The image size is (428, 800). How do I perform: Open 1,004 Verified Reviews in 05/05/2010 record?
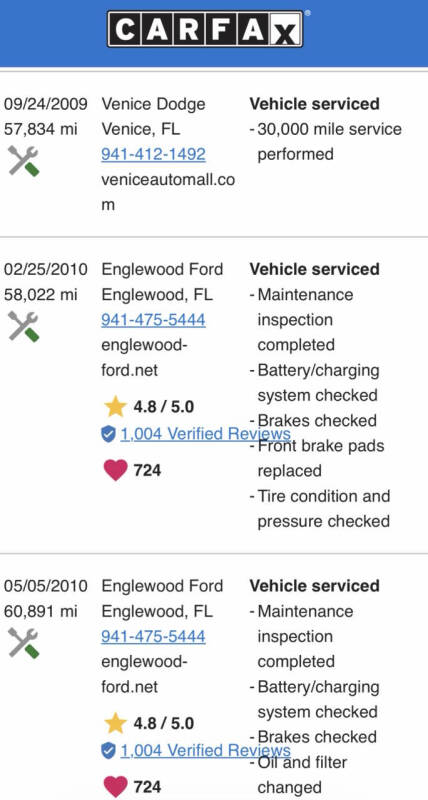pos(206,750)
